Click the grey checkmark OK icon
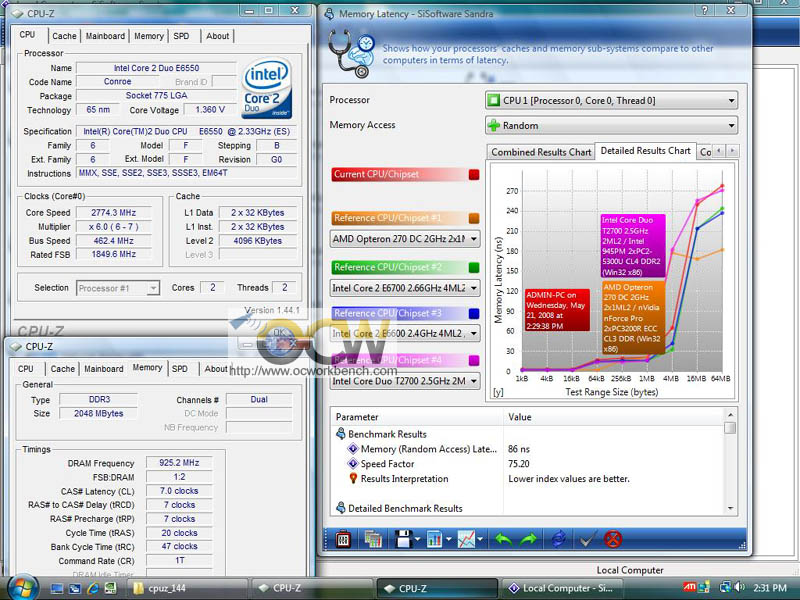Screen dimensions: 800x600 tap(586, 539)
